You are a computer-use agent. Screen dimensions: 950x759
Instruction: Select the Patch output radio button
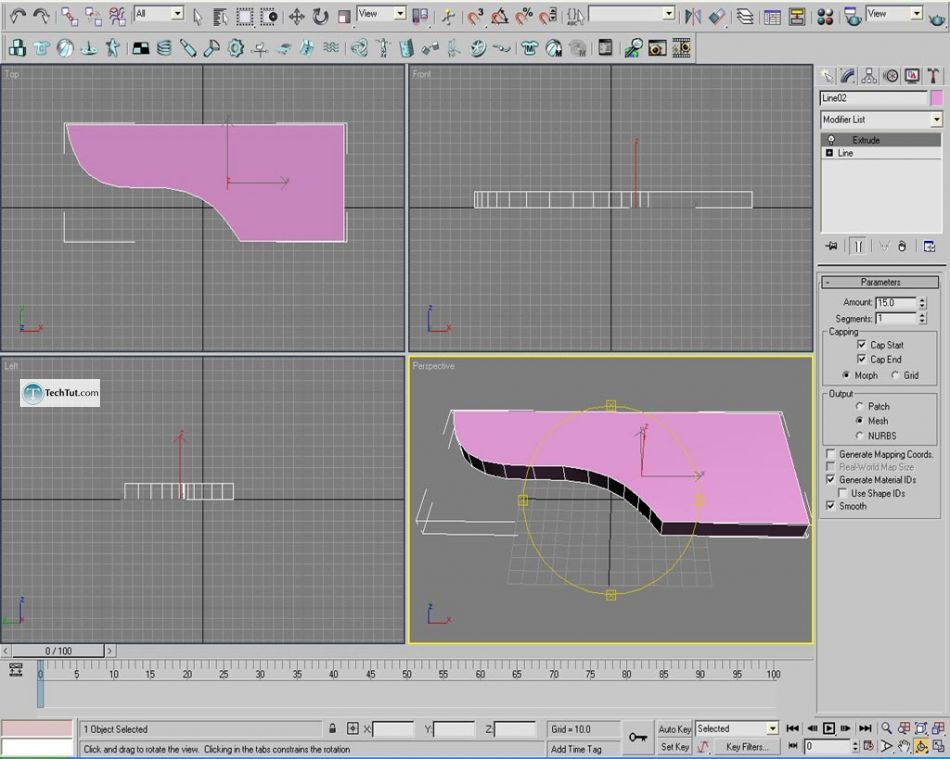click(859, 406)
